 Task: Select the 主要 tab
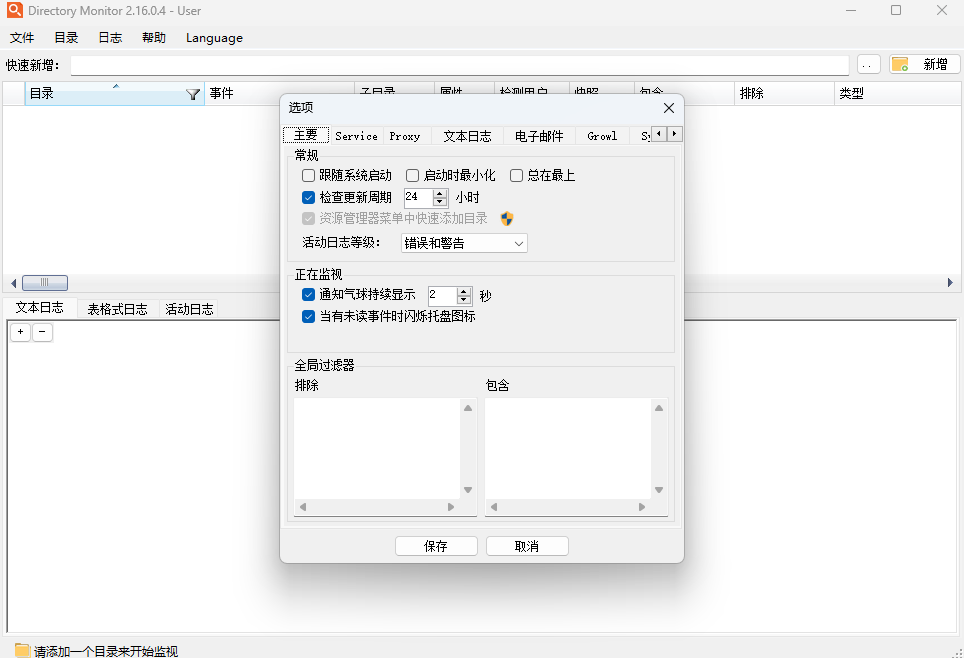coord(306,135)
